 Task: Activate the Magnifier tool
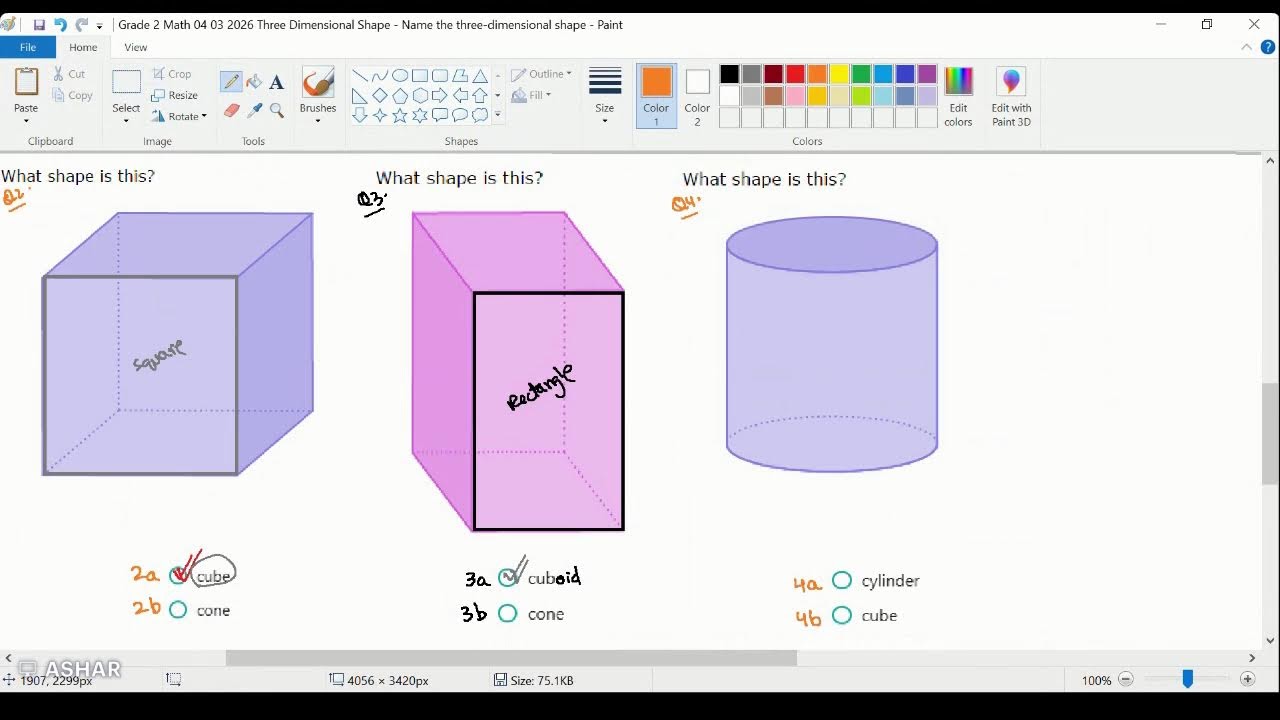[x=277, y=110]
